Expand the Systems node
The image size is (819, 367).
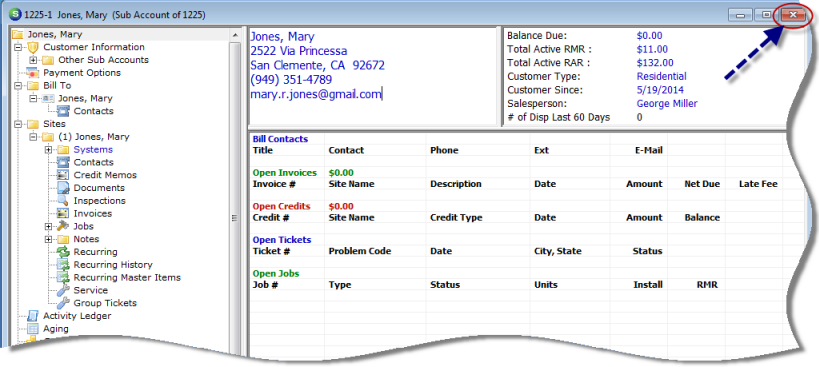(x=49, y=150)
